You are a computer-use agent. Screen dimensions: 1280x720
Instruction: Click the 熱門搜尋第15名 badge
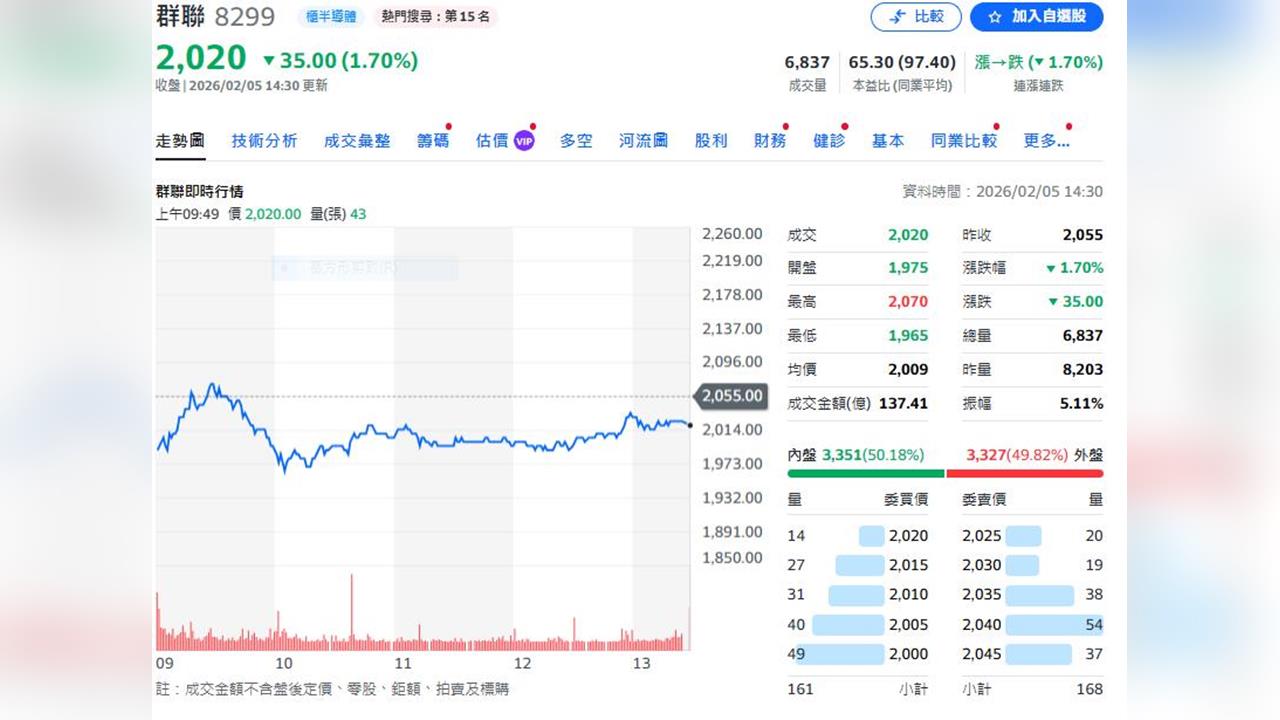[435, 16]
